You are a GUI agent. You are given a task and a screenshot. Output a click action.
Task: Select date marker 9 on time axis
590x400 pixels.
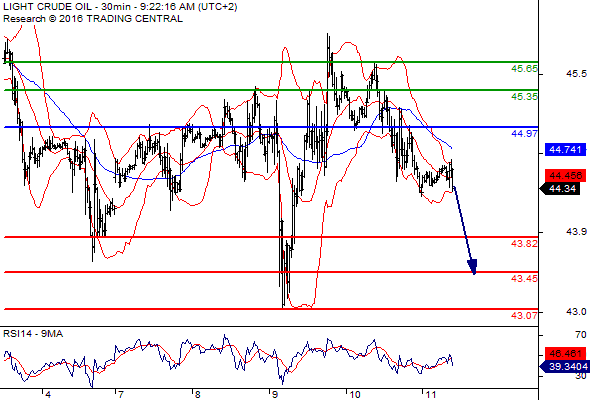pos(274,394)
